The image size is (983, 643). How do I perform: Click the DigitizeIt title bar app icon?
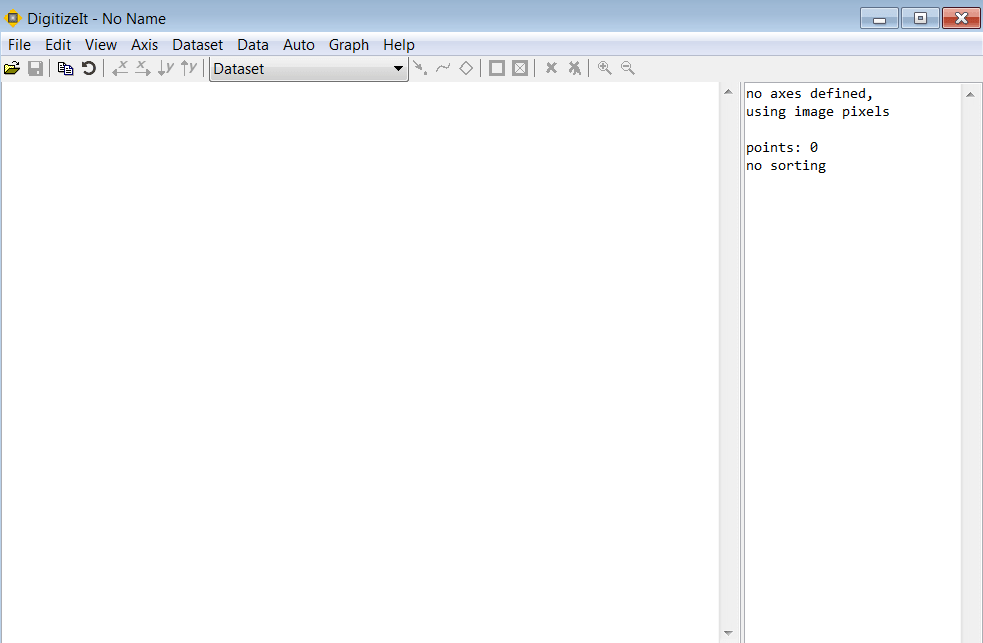[x=13, y=18]
